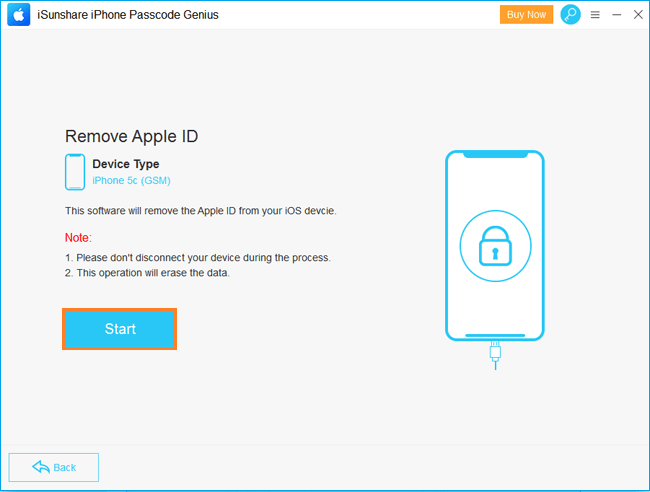Minimize the application window

point(616,15)
